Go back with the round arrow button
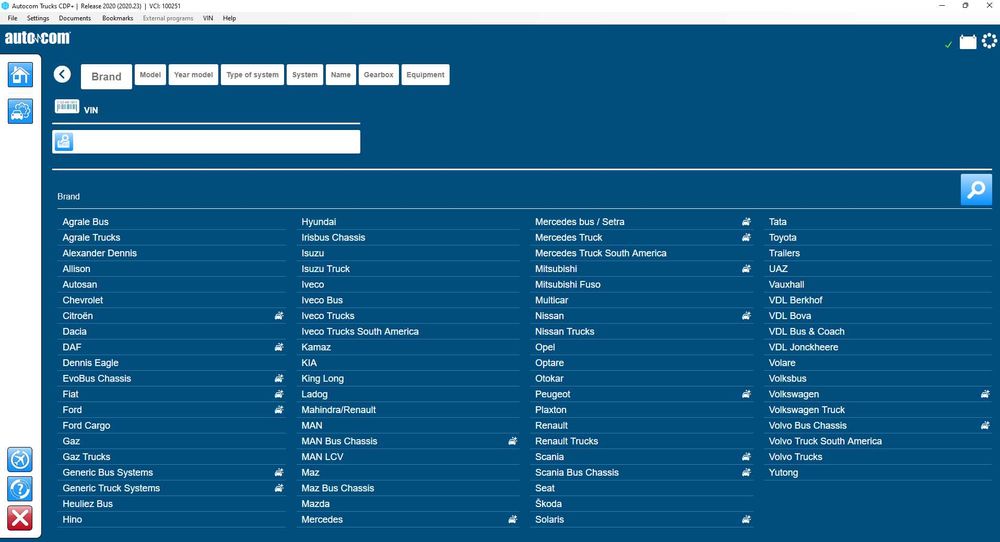The height and width of the screenshot is (542, 1000). pos(62,75)
